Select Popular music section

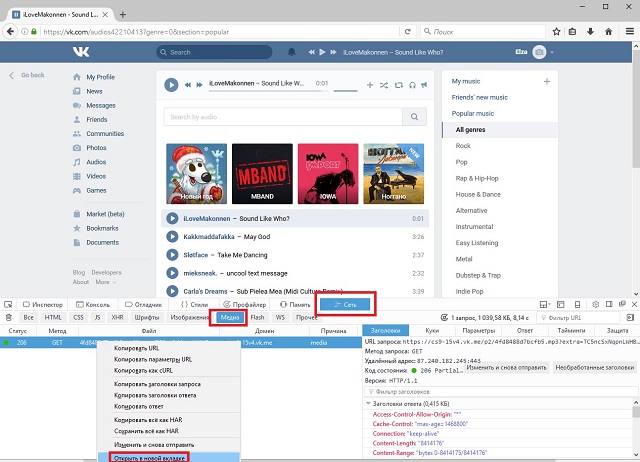[473, 113]
